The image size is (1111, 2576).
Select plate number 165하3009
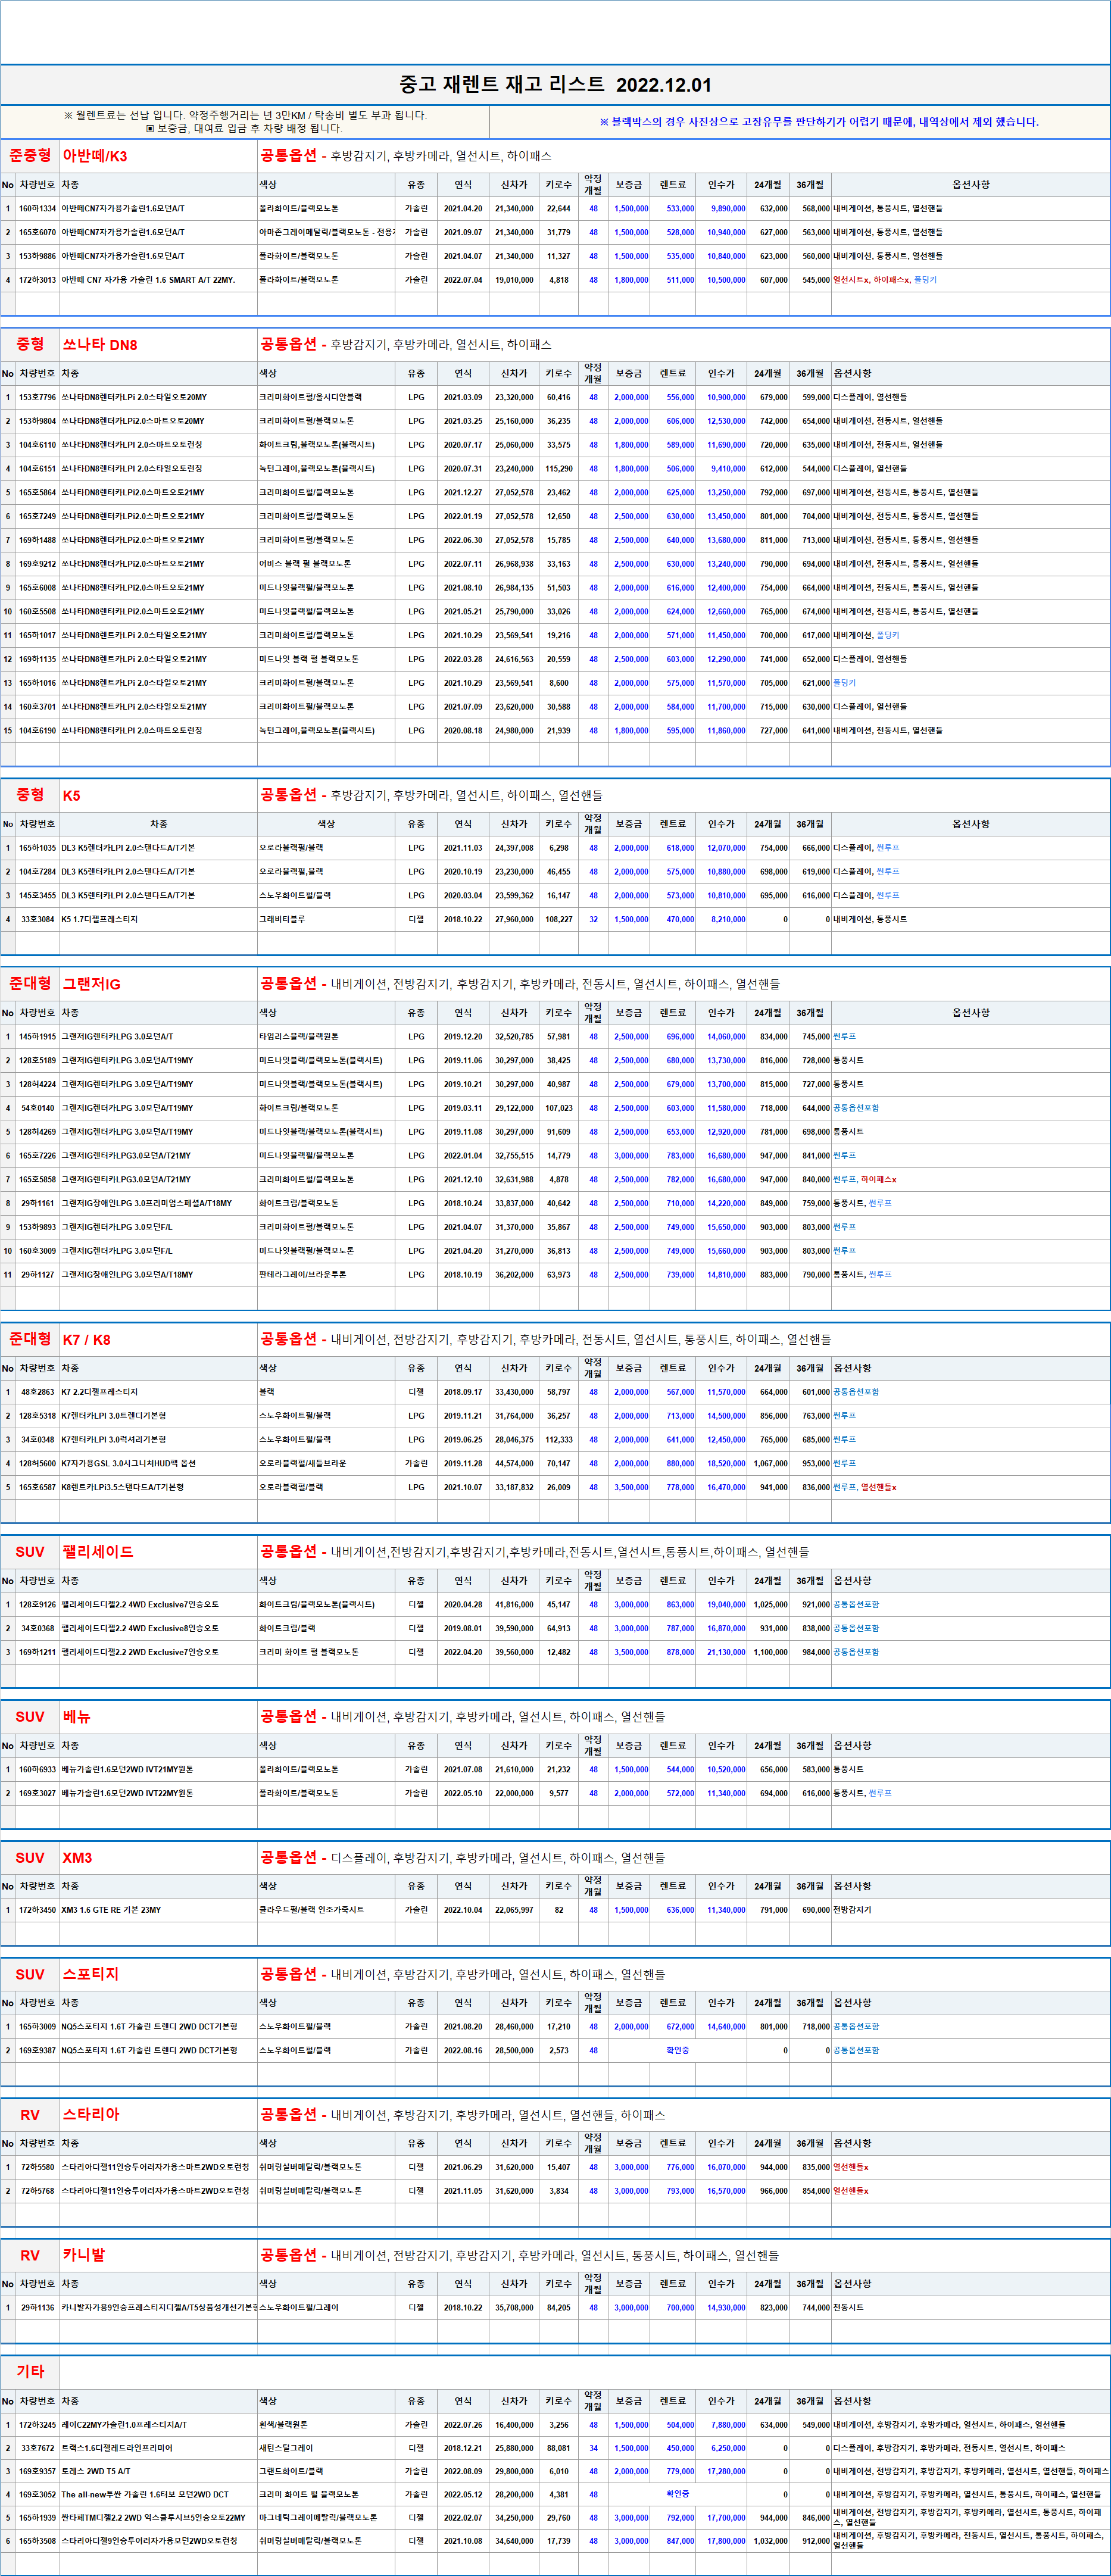point(37,2027)
